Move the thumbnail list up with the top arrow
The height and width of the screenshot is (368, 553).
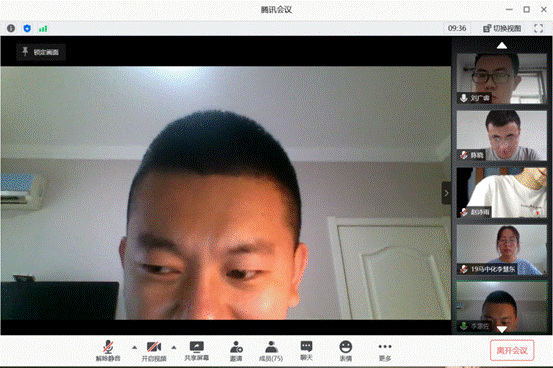(x=502, y=46)
